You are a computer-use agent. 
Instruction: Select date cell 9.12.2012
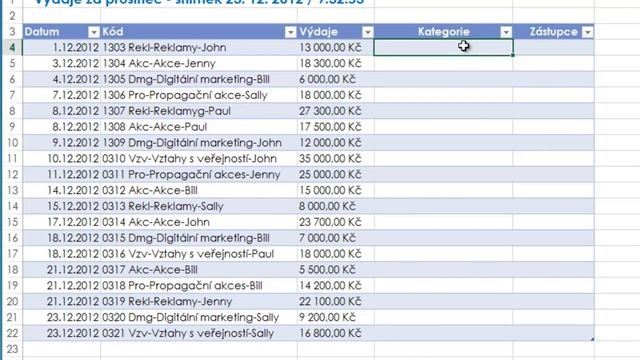click(62, 142)
